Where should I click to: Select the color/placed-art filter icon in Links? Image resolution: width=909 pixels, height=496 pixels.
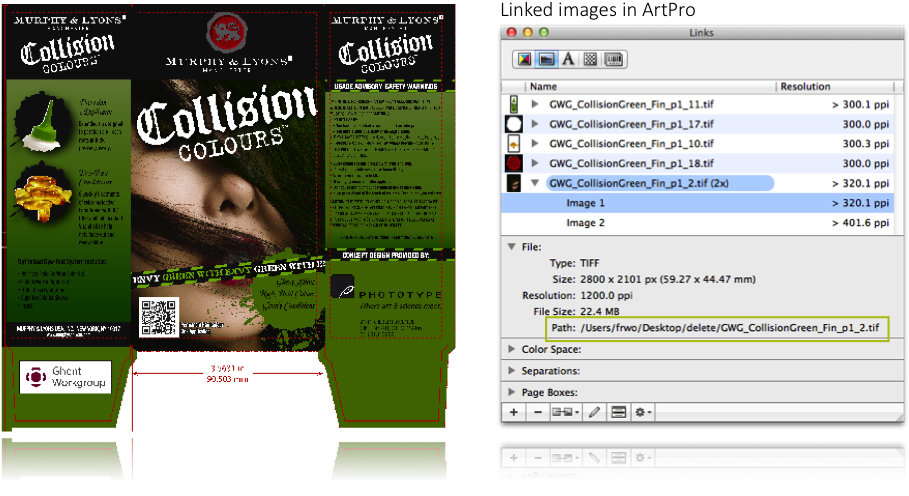(524, 59)
